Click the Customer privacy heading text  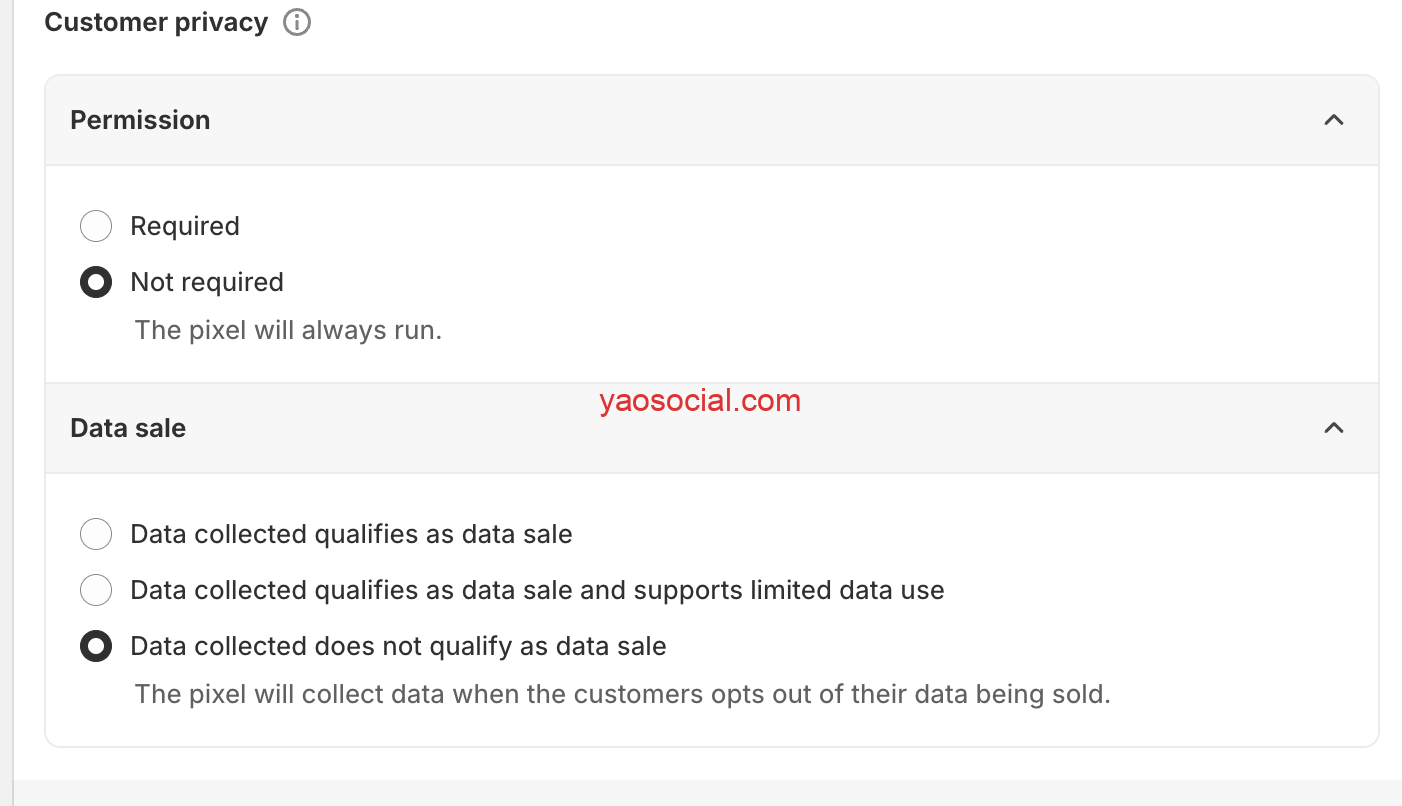click(x=156, y=22)
